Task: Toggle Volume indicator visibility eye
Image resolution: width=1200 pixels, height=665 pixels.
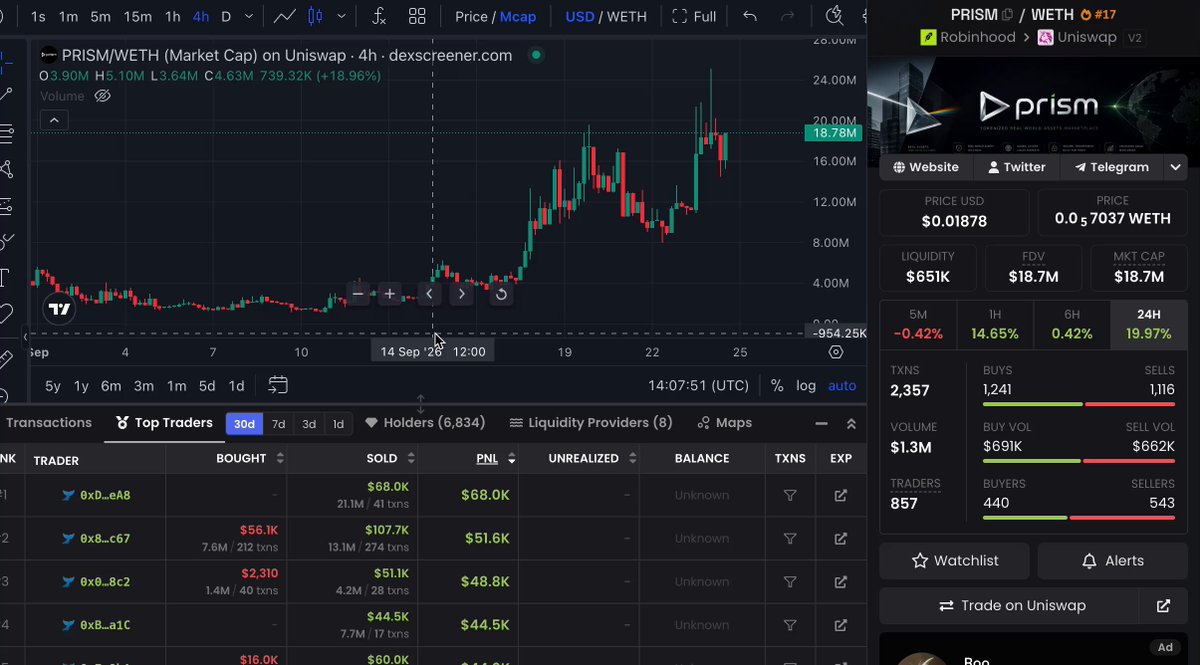Action: (101, 96)
